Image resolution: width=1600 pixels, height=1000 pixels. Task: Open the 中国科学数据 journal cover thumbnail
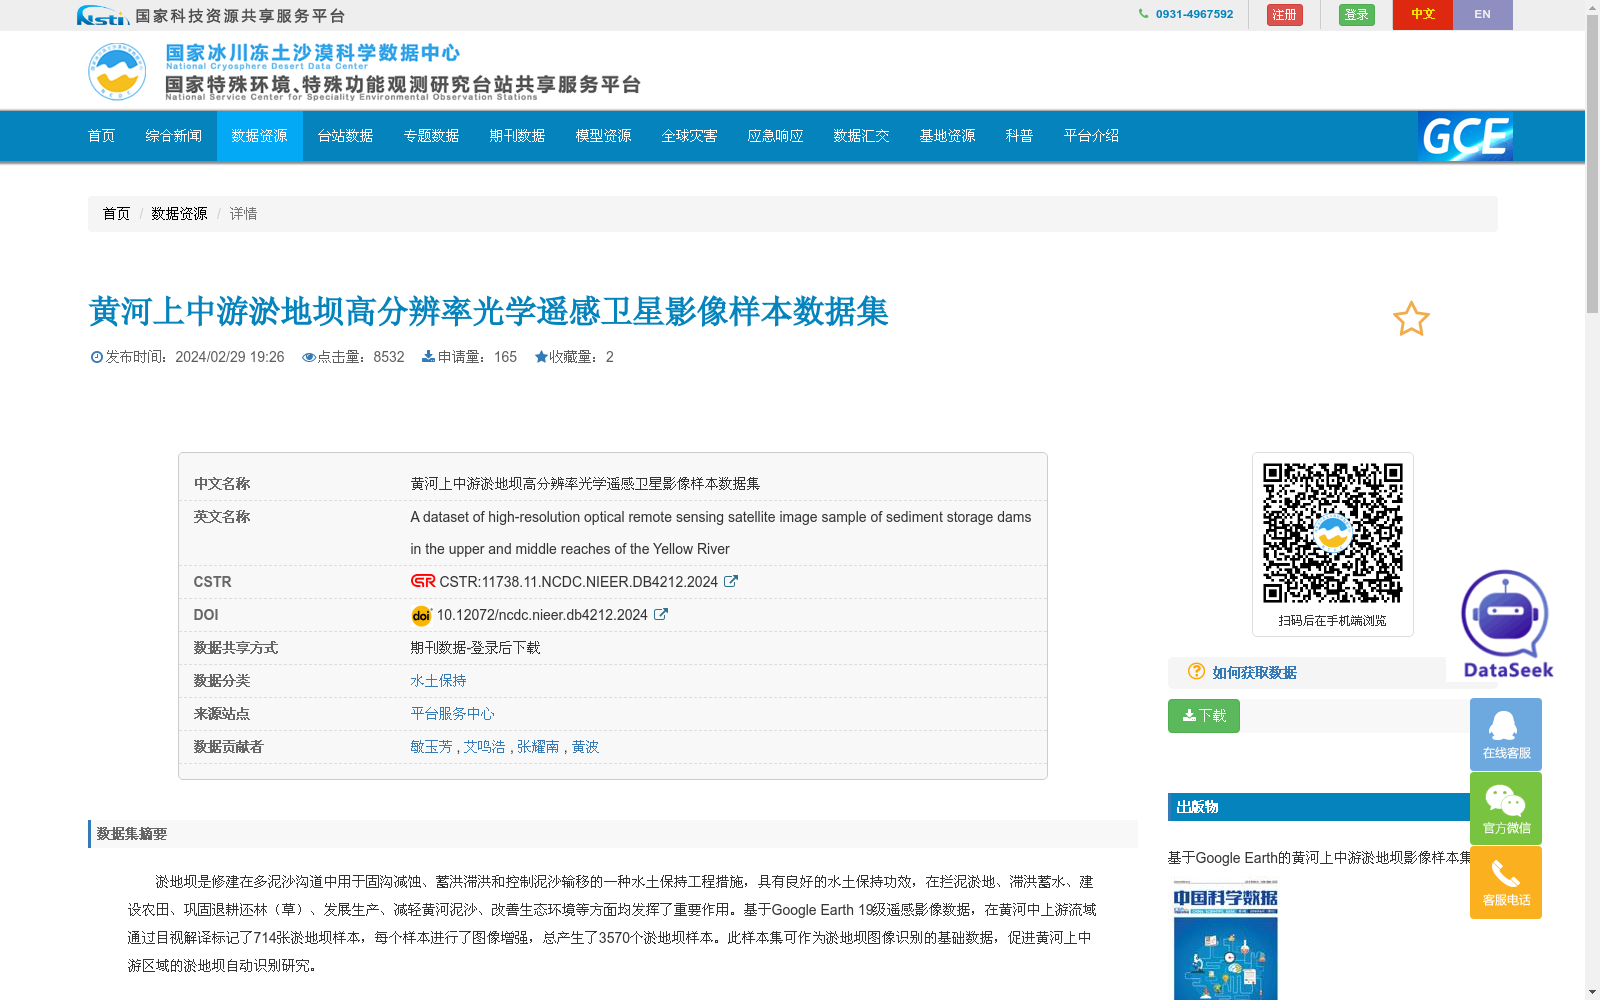pos(1226,941)
